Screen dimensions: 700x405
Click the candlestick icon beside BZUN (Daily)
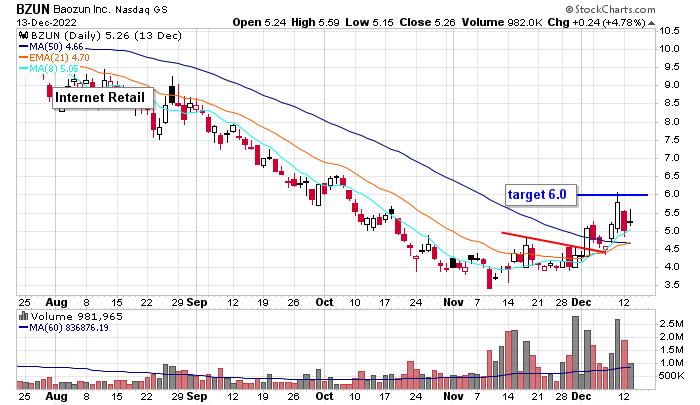pyautogui.click(x=23, y=36)
